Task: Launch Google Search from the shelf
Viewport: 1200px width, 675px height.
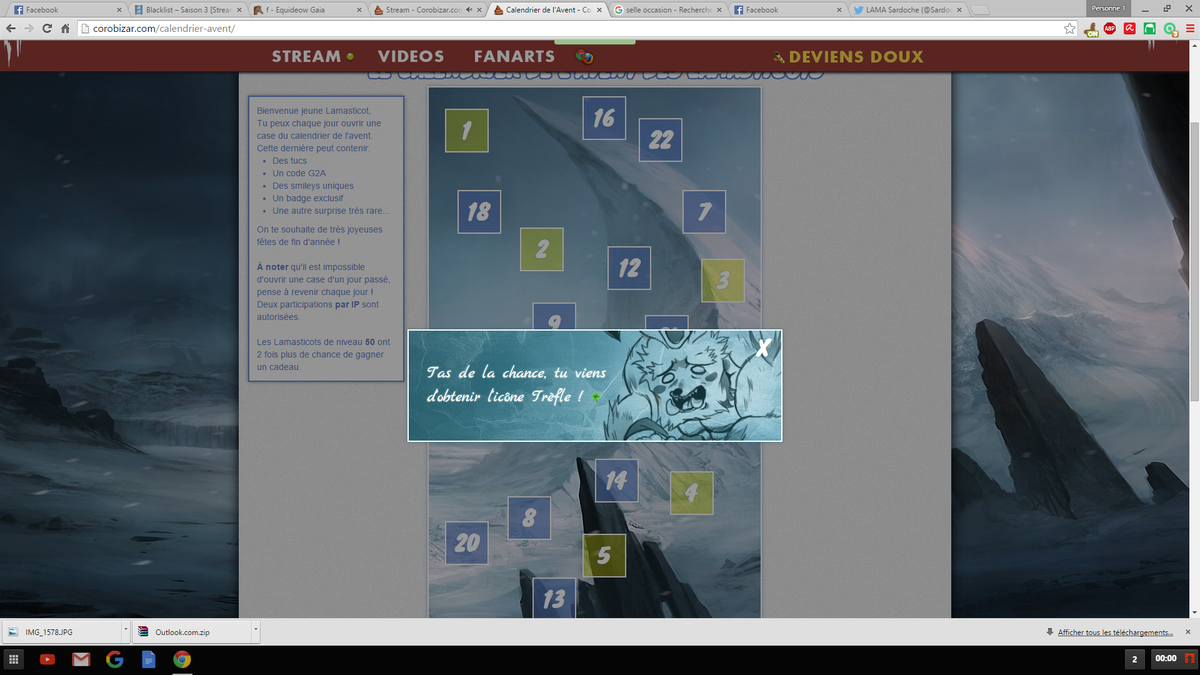Action: [114, 659]
